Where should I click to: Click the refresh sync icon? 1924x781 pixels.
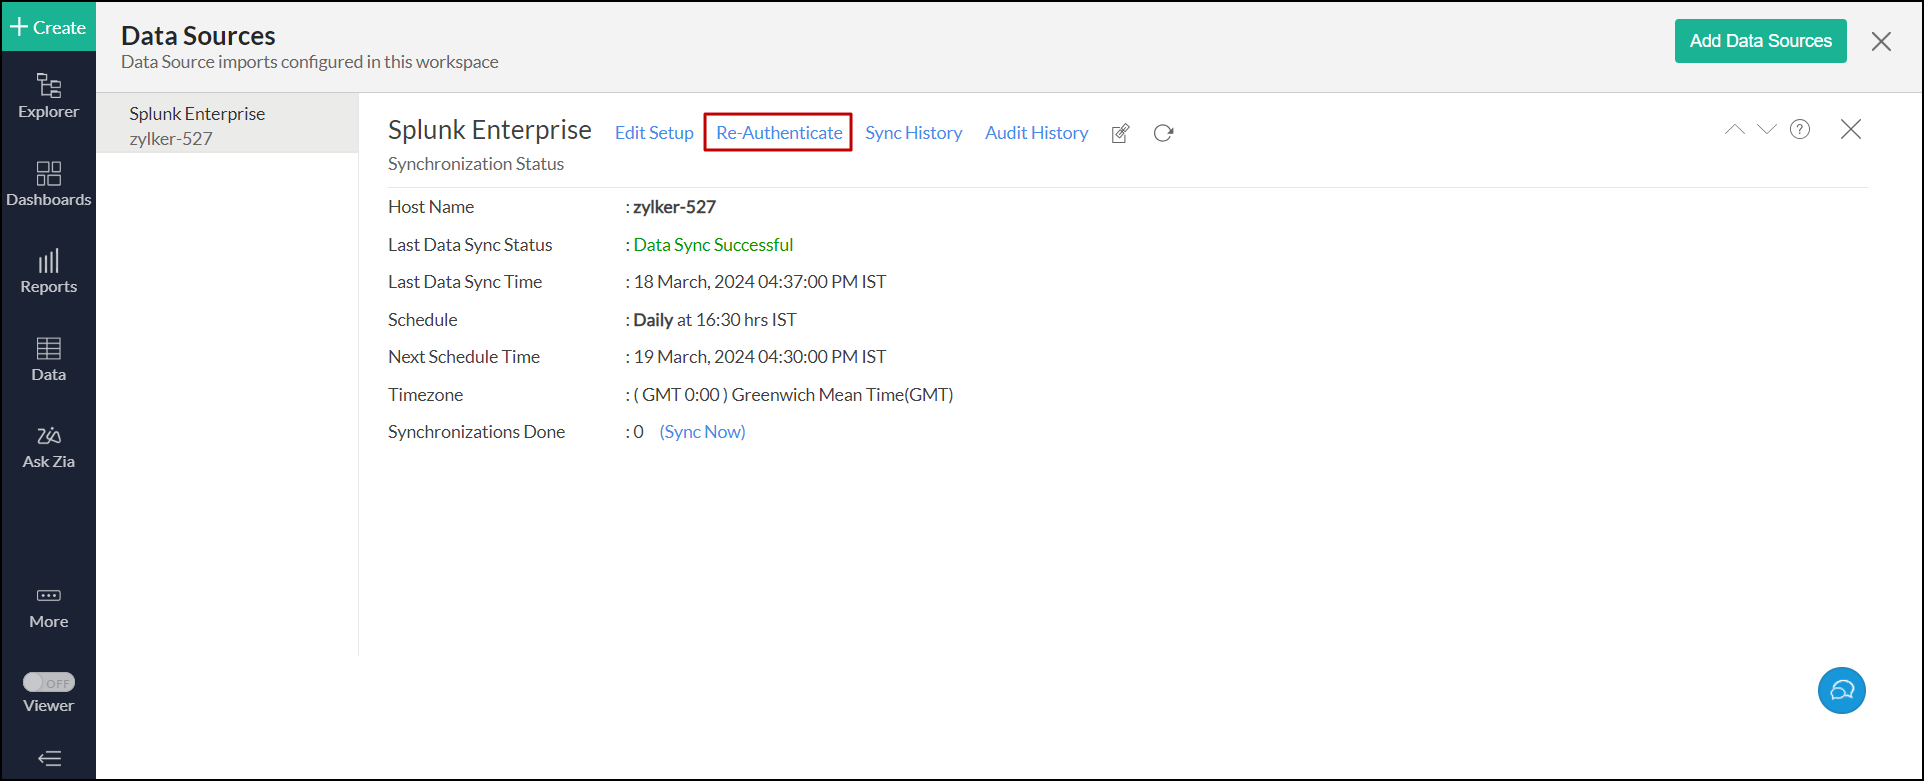coord(1163,133)
